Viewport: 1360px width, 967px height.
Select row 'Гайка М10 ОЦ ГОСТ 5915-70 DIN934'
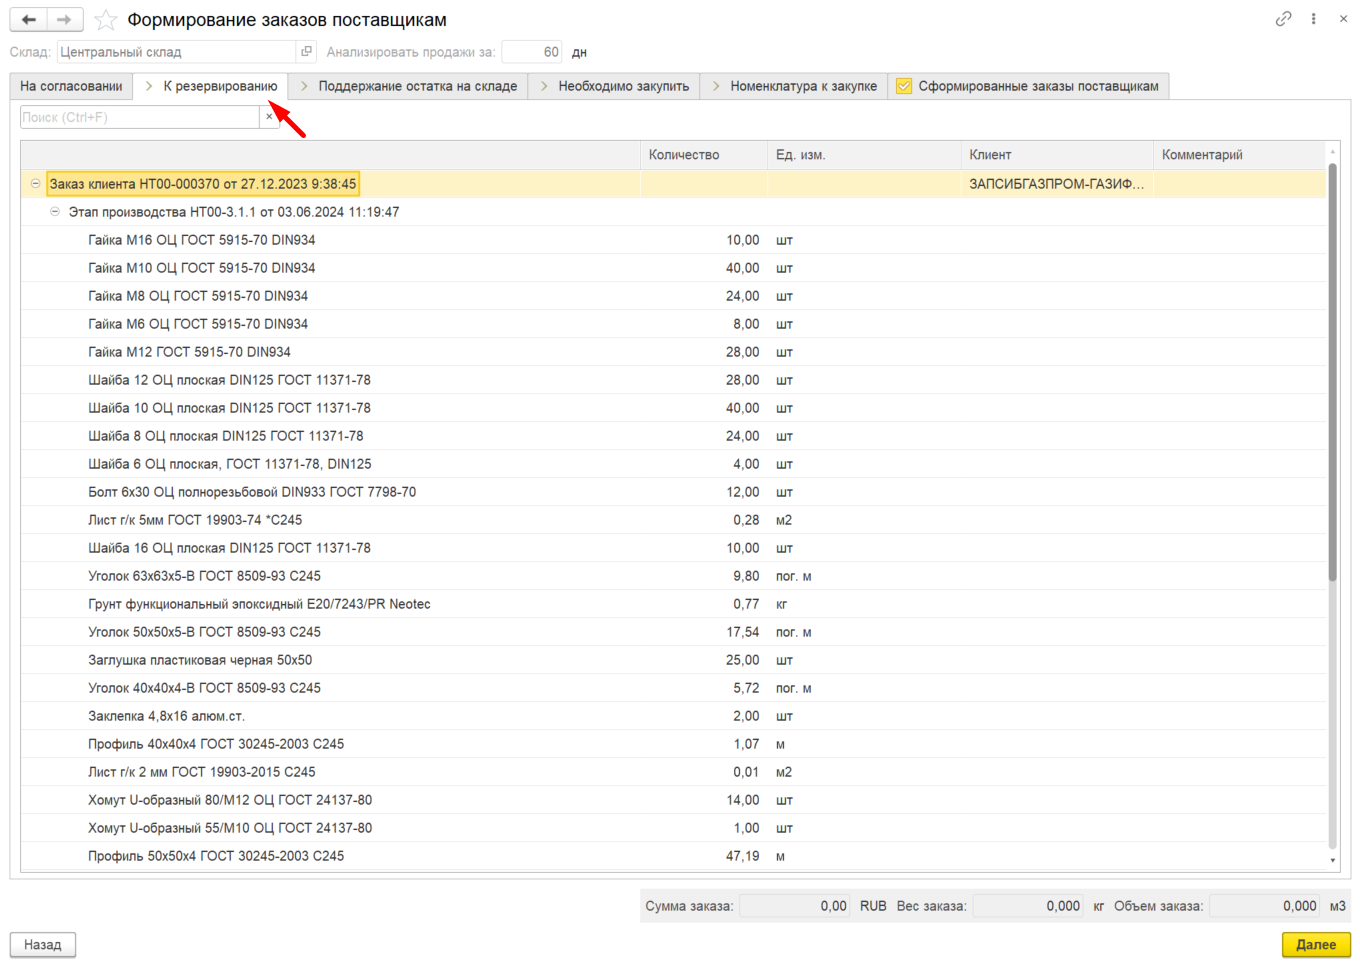[674, 268]
